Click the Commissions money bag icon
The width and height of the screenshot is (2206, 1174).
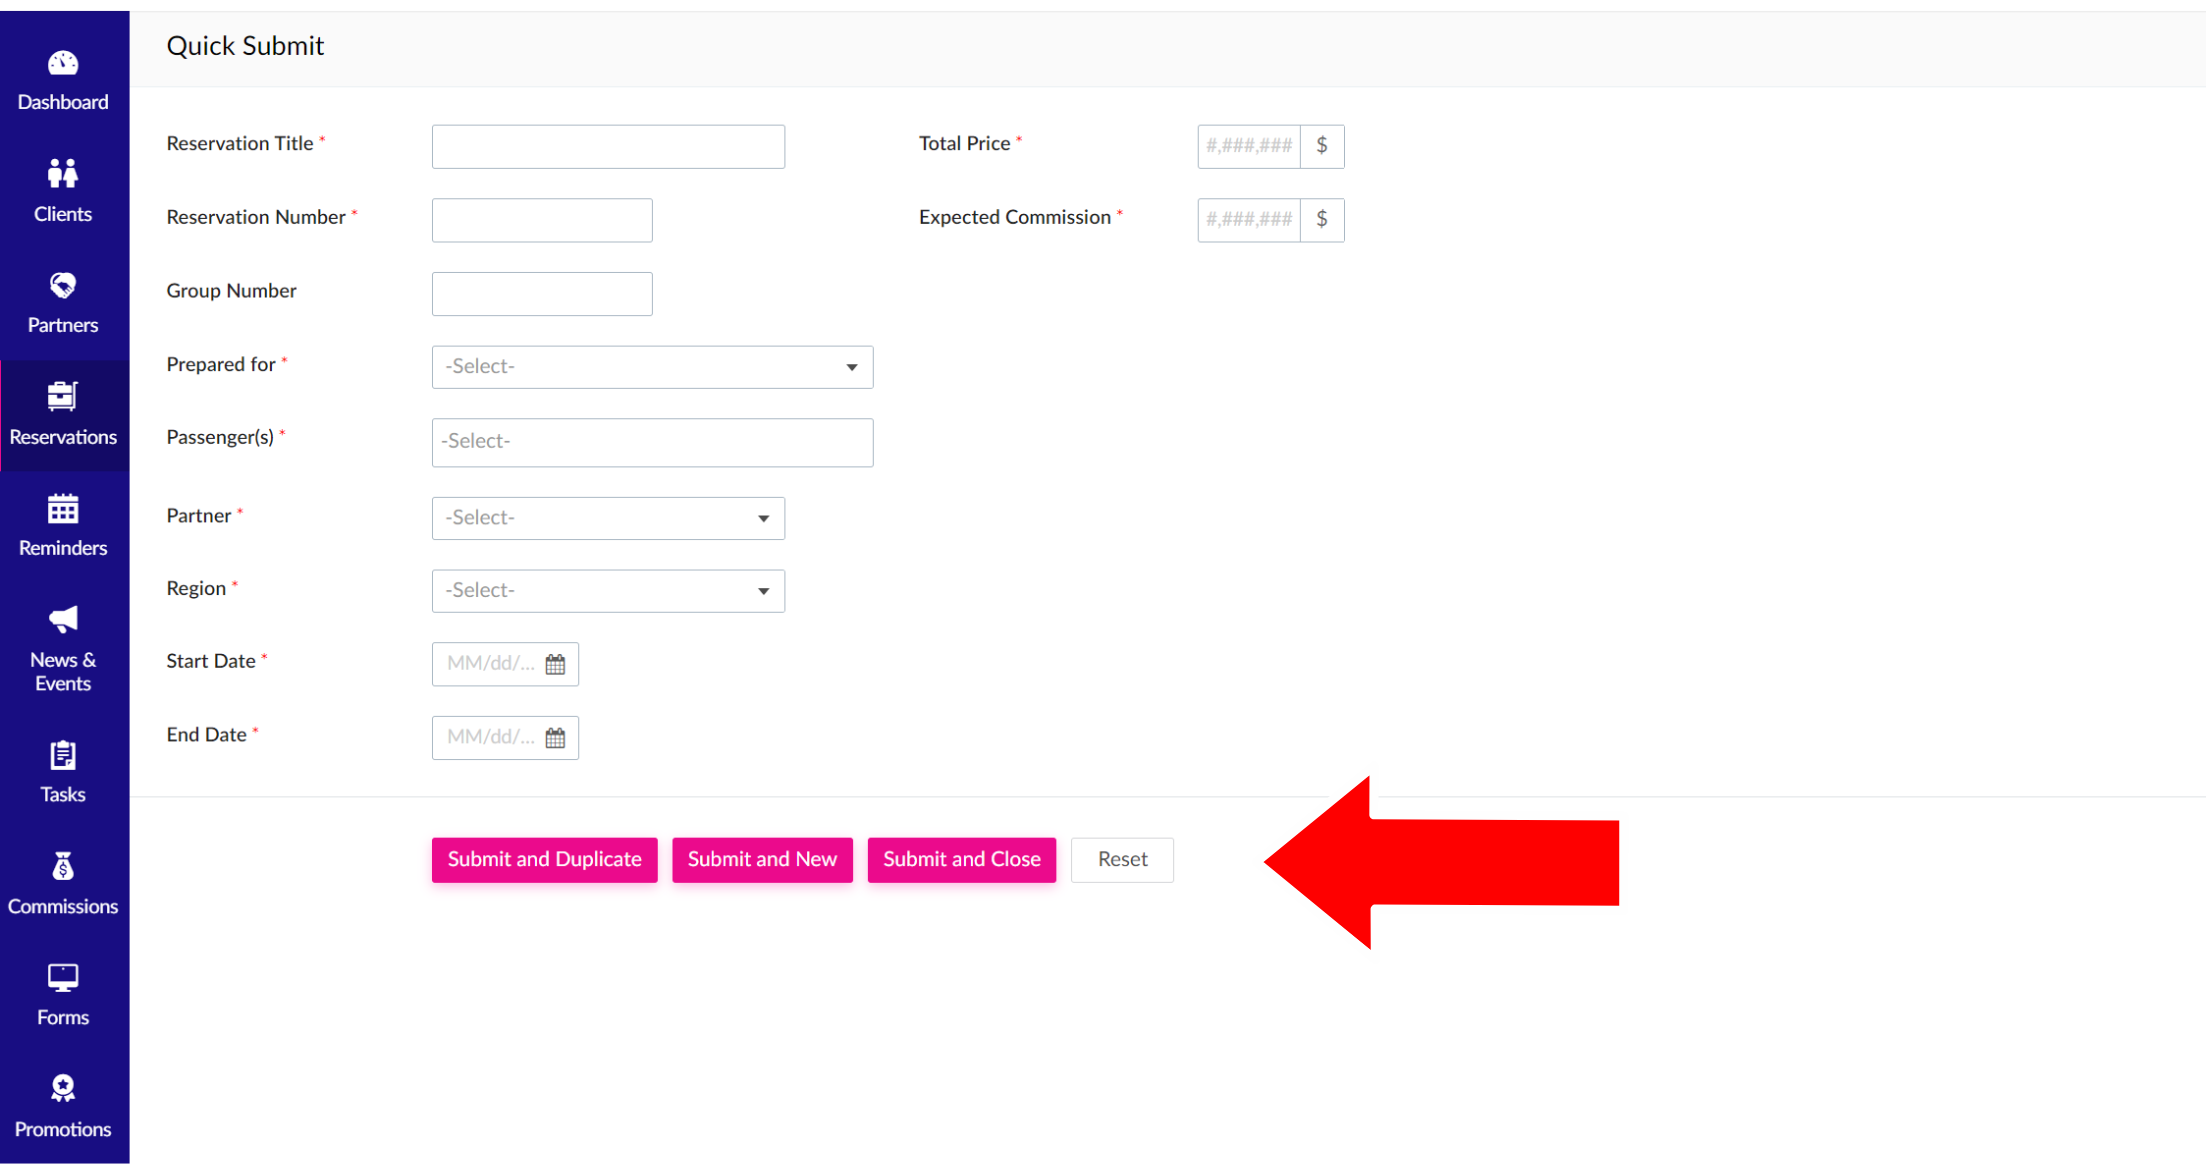[x=62, y=867]
